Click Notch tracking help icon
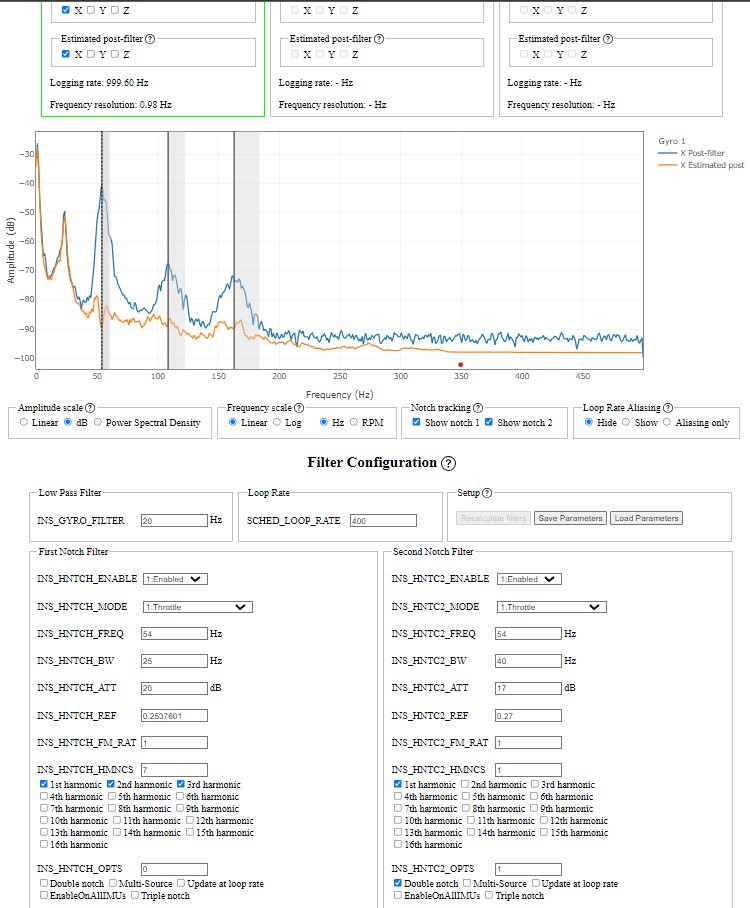 pyautogui.click(x=477, y=408)
